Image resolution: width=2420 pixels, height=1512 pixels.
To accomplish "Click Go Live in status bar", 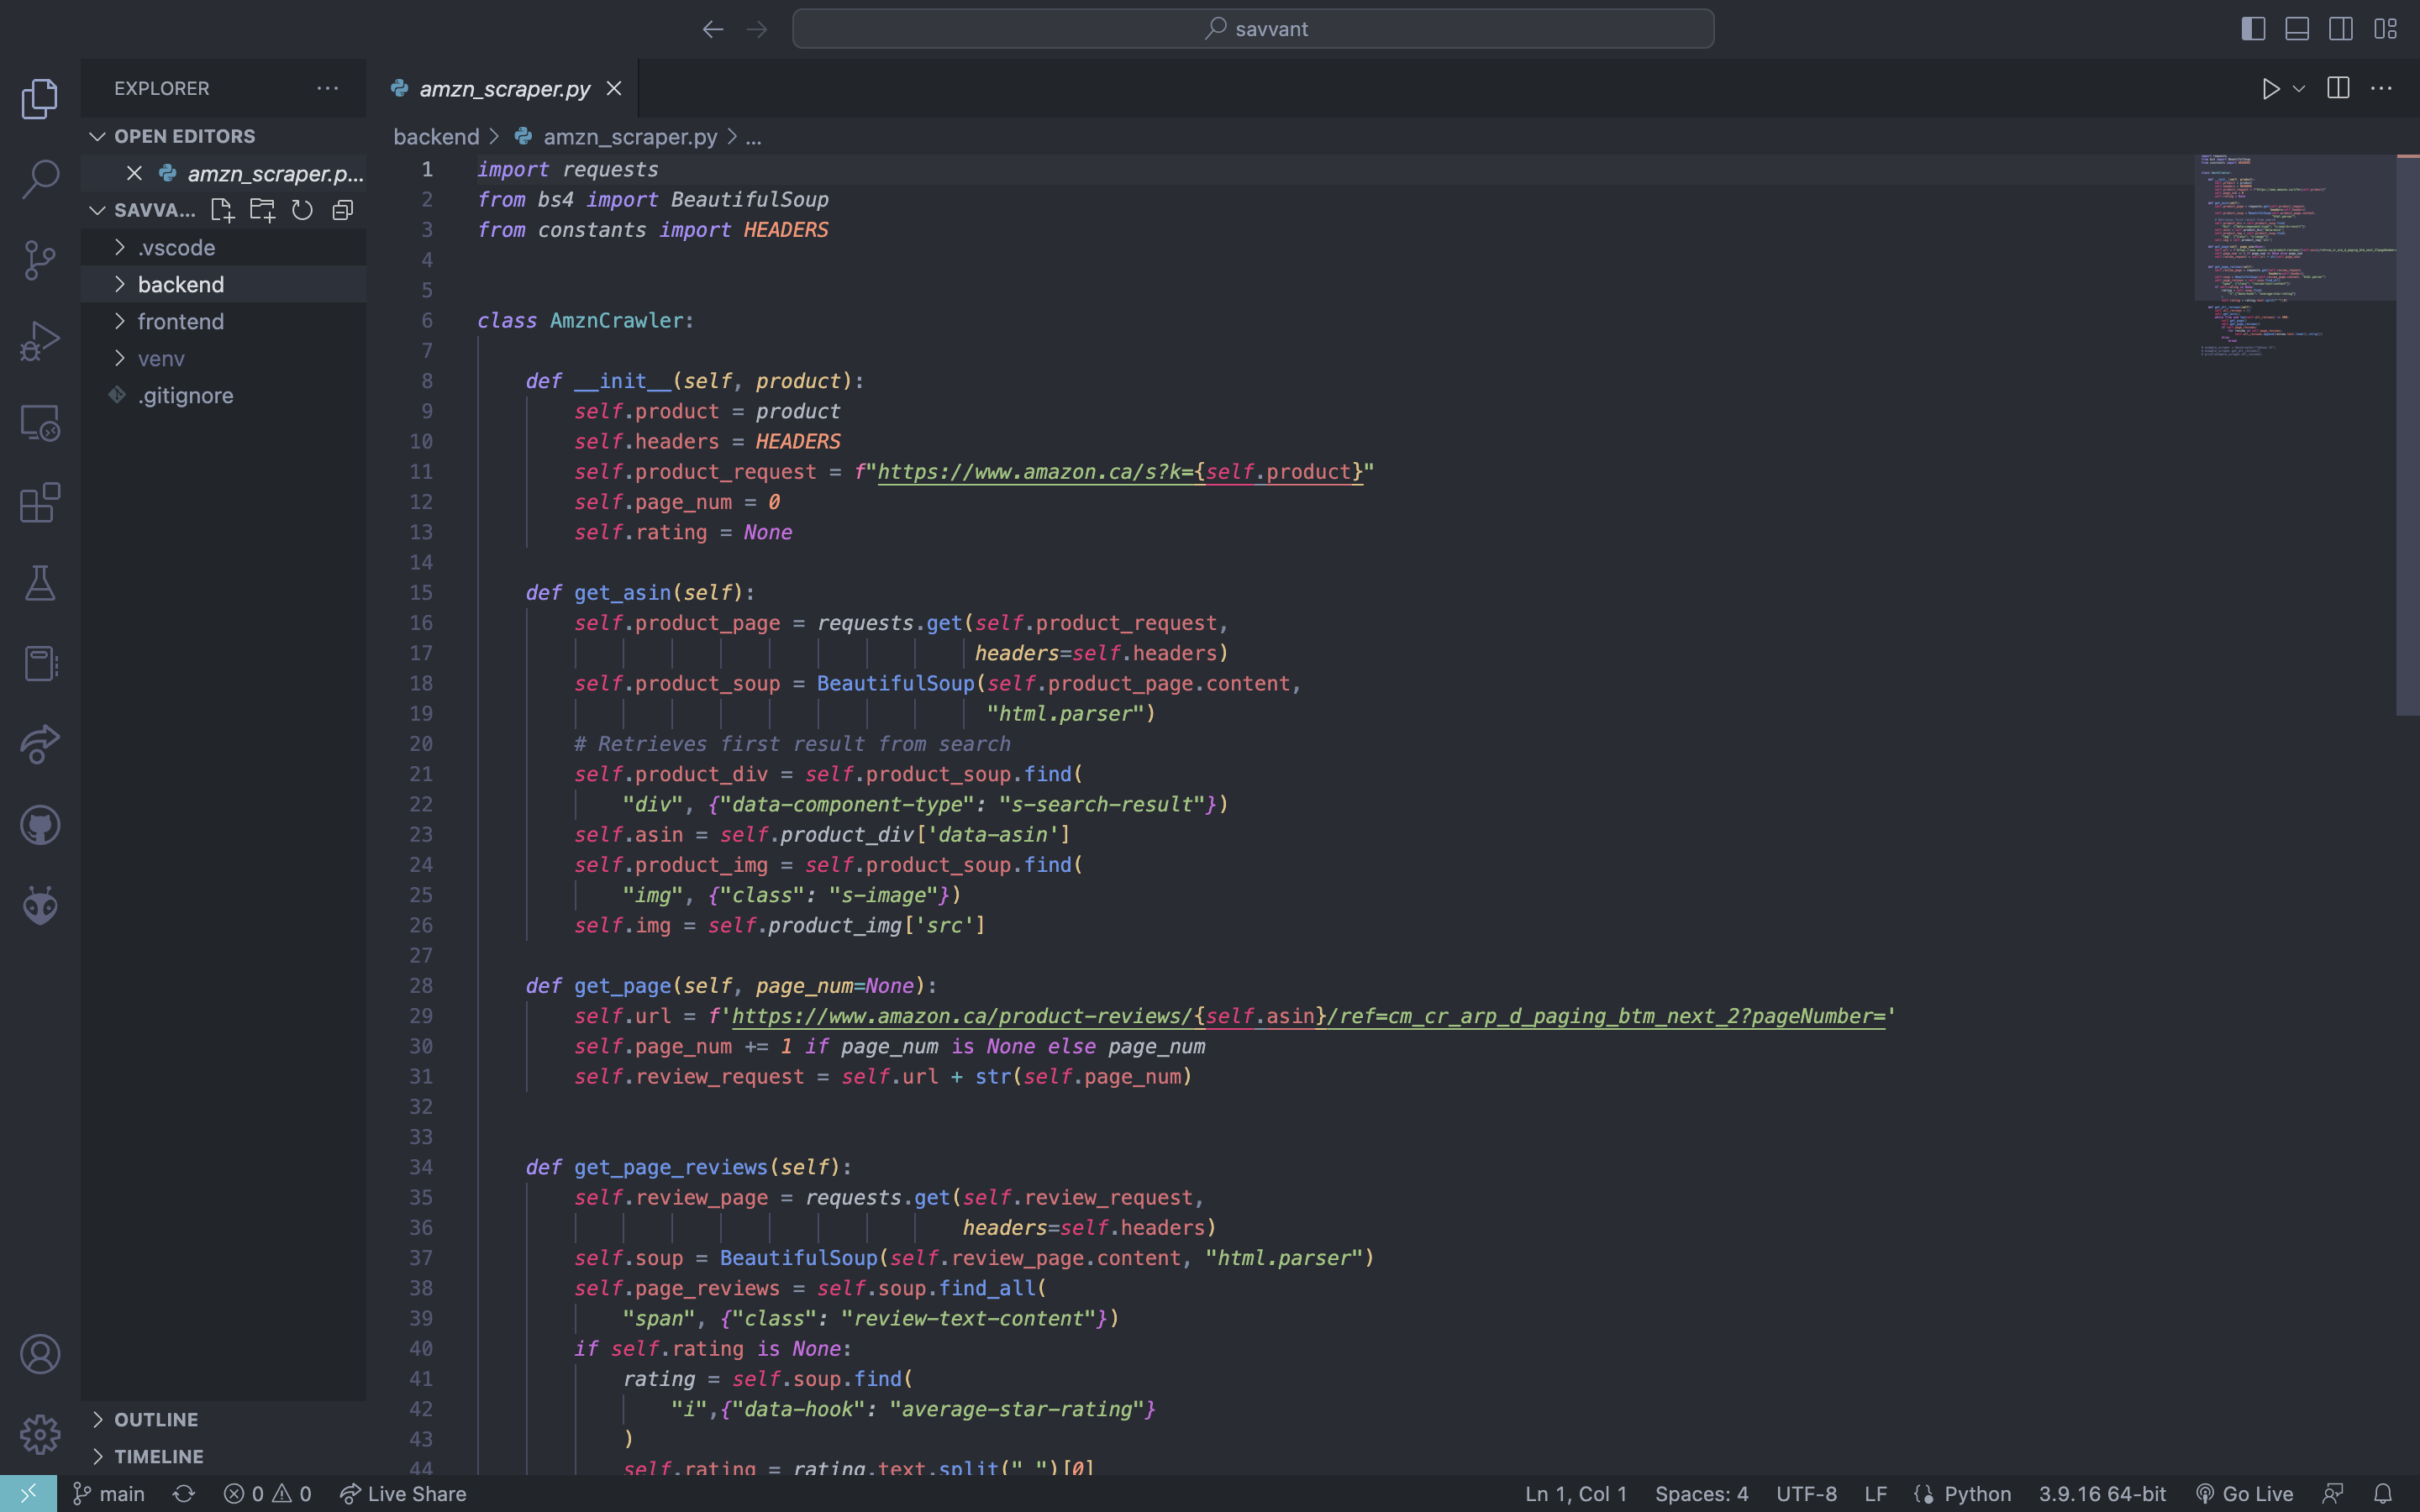I will [2245, 1494].
